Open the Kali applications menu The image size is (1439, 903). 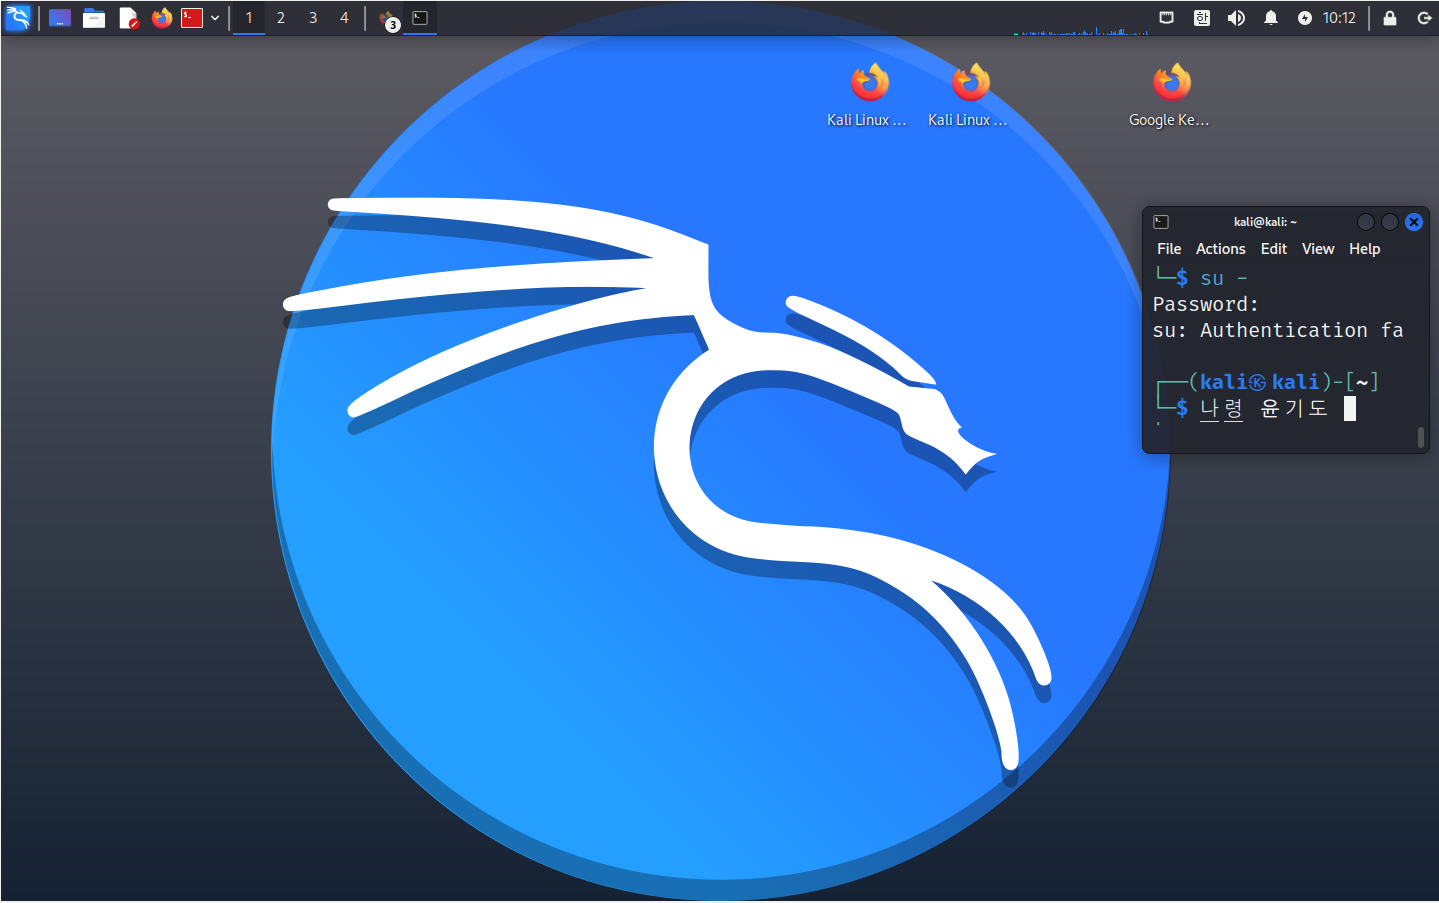pos(18,18)
